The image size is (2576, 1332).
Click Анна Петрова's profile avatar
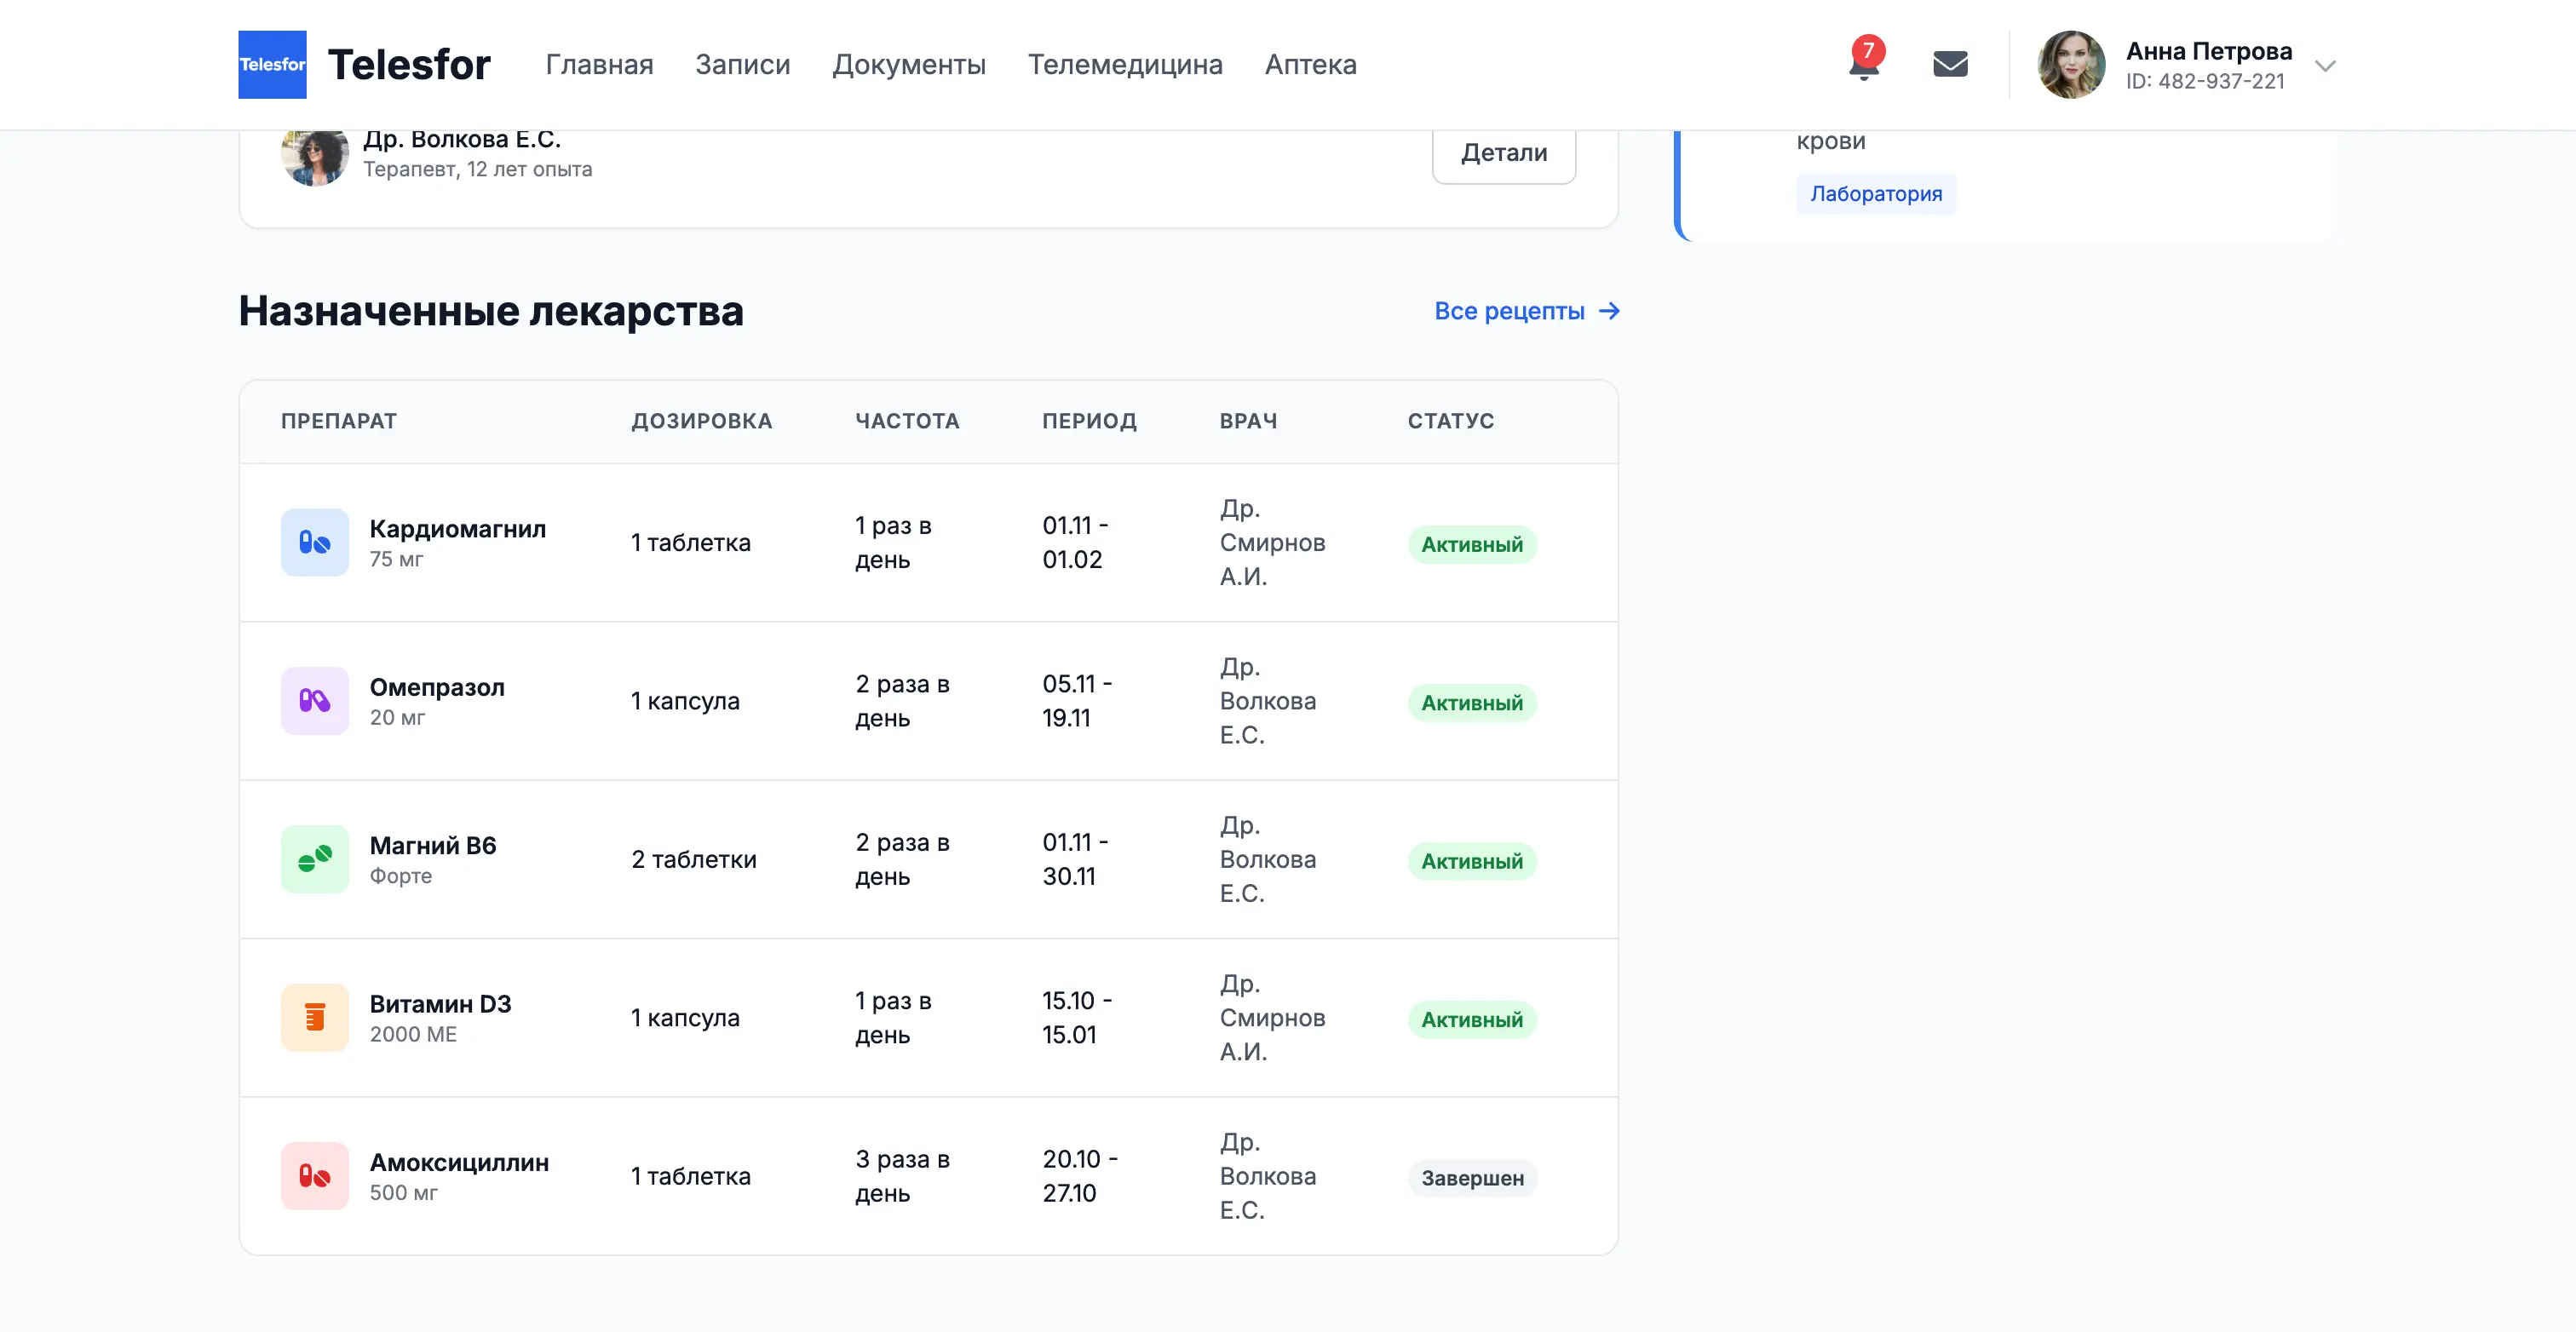[x=2071, y=65]
